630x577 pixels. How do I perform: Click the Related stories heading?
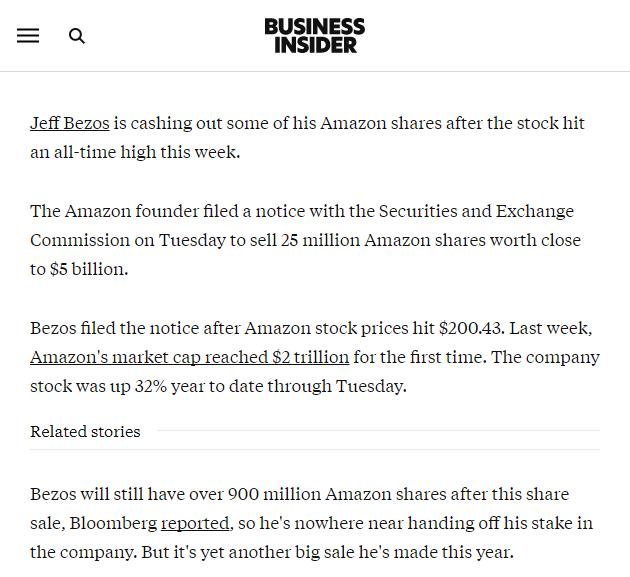click(x=85, y=432)
